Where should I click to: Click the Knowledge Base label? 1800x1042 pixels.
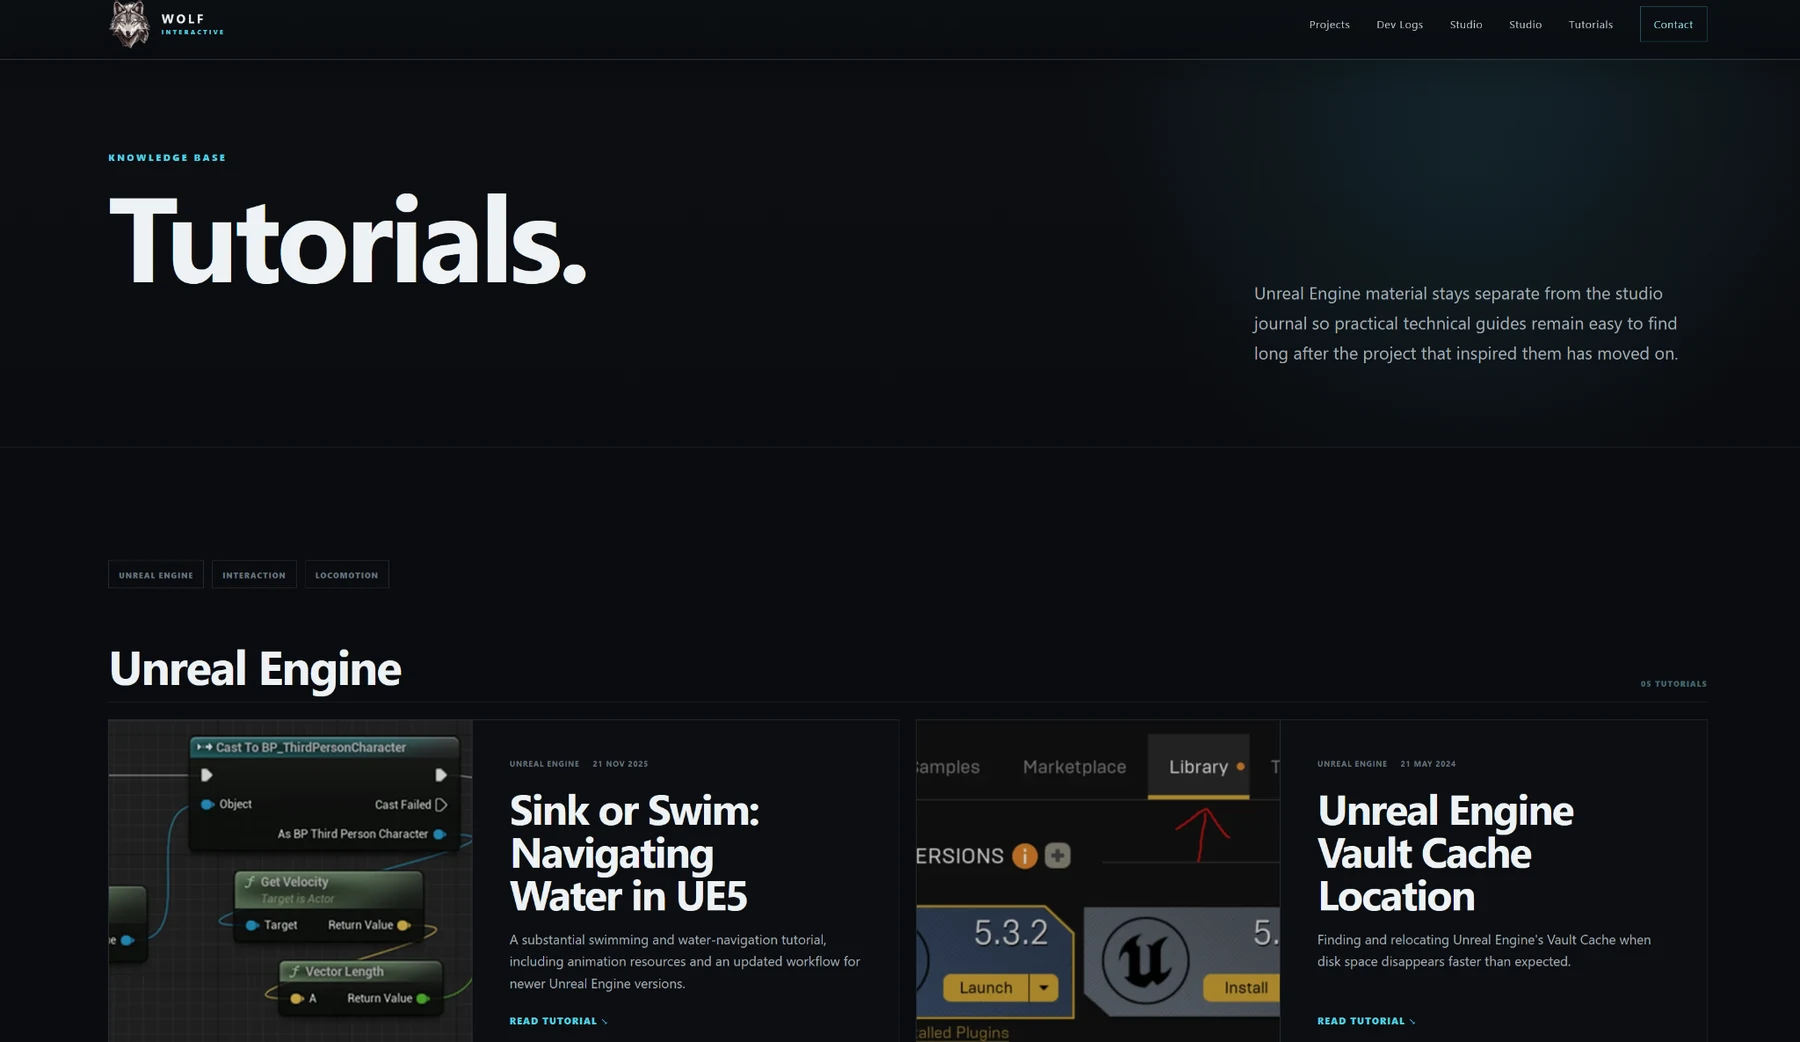click(167, 157)
